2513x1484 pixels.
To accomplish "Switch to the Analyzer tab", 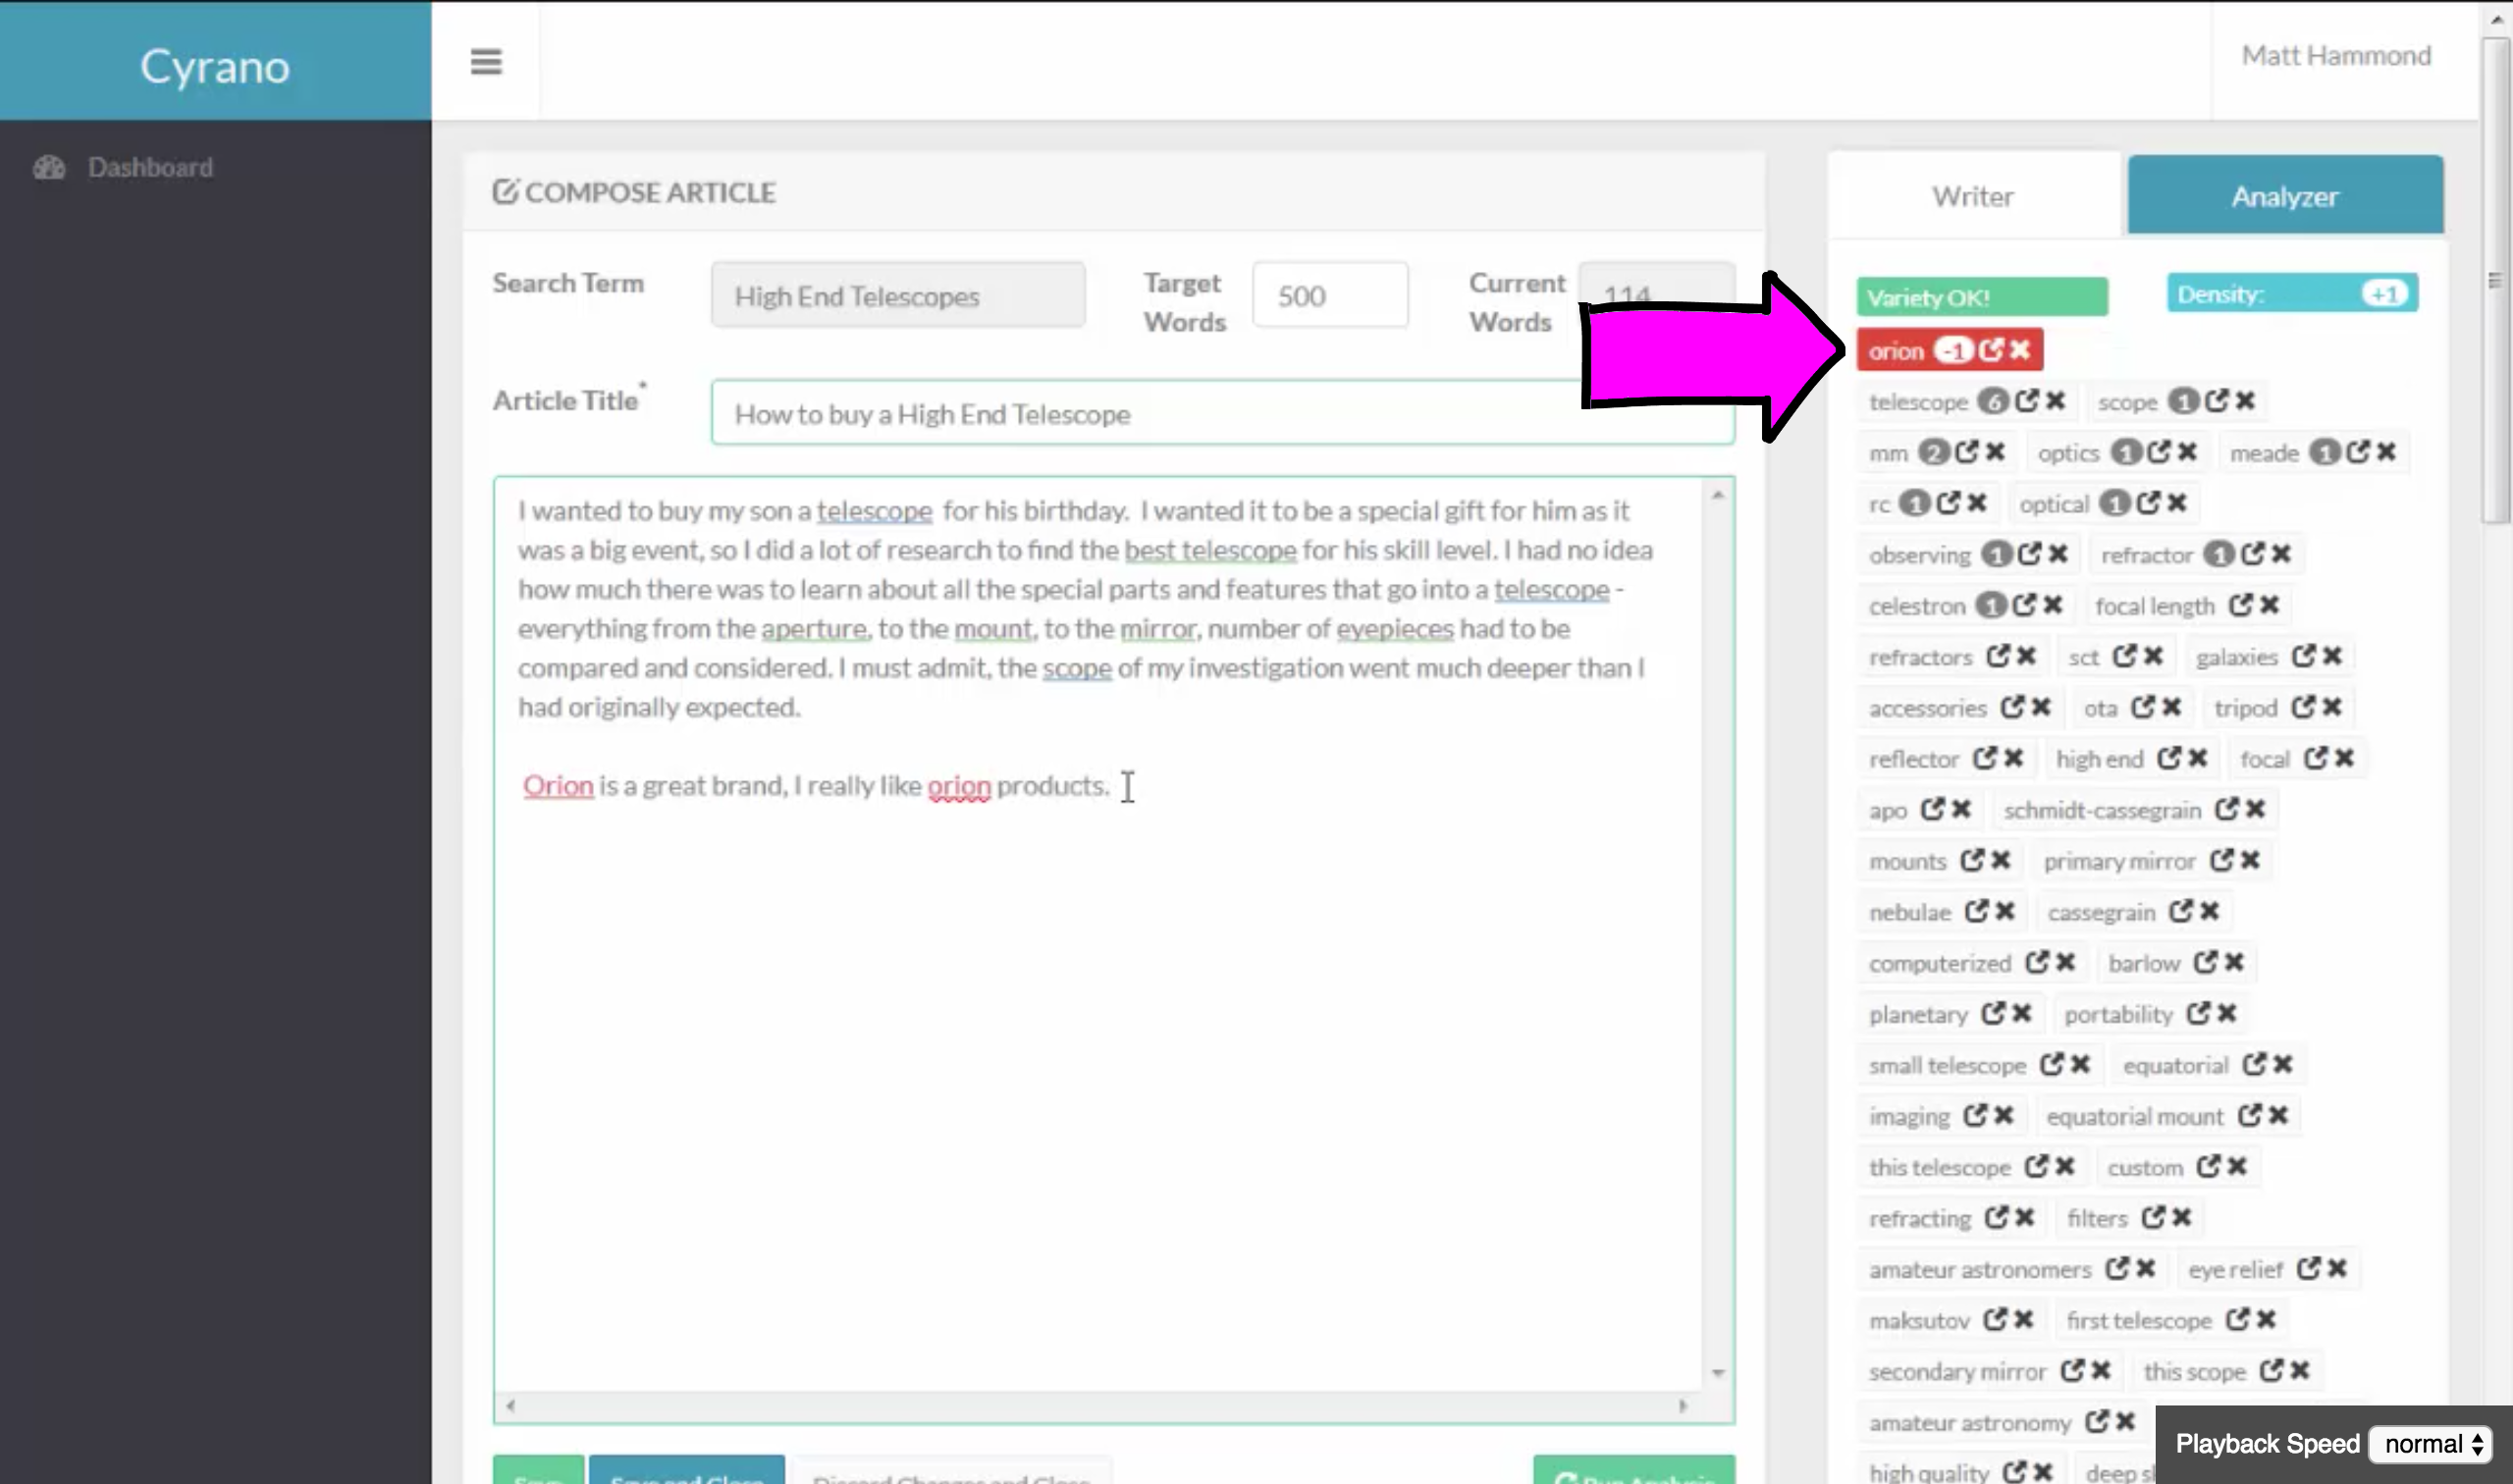I will coord(2284,196).
